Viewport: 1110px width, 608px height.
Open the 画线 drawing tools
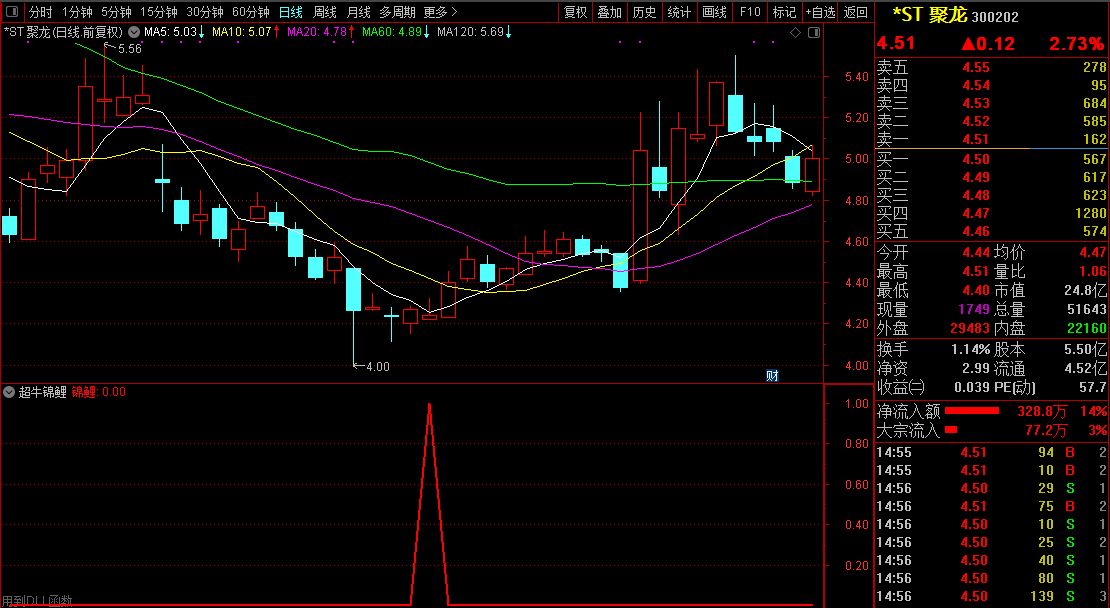pos(714,12)
